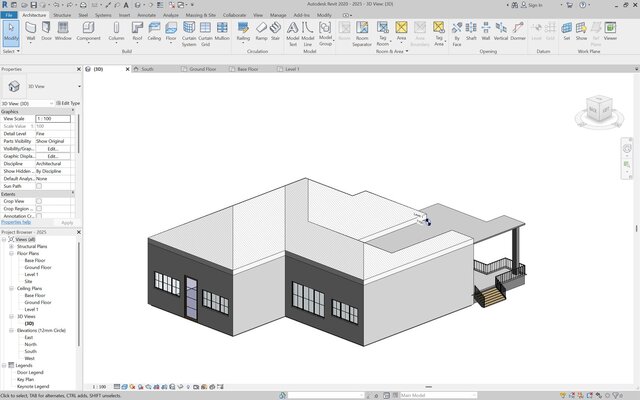Collapse the Floor Plans tree node
This screenshot has width=640, height=400.
click(13, 253)
